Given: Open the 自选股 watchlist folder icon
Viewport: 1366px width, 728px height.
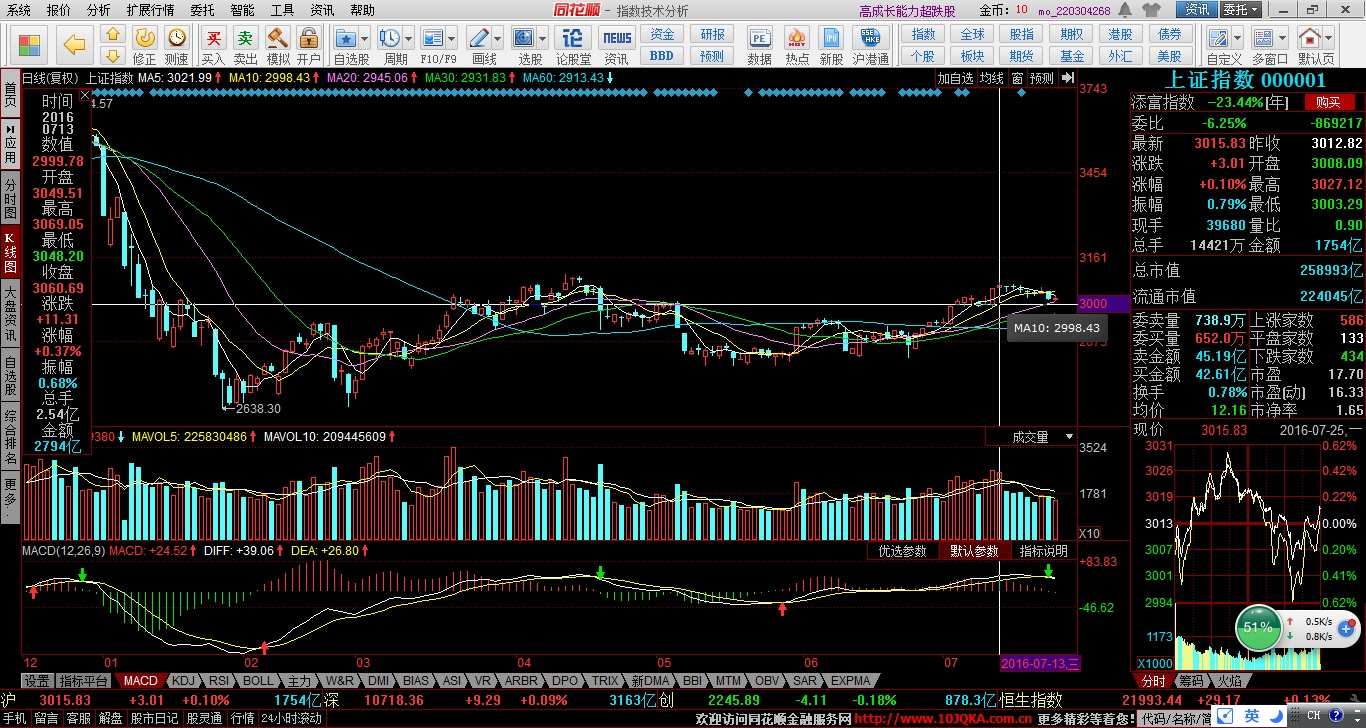Looking at the screenshot, I should [x=346, y=39].
